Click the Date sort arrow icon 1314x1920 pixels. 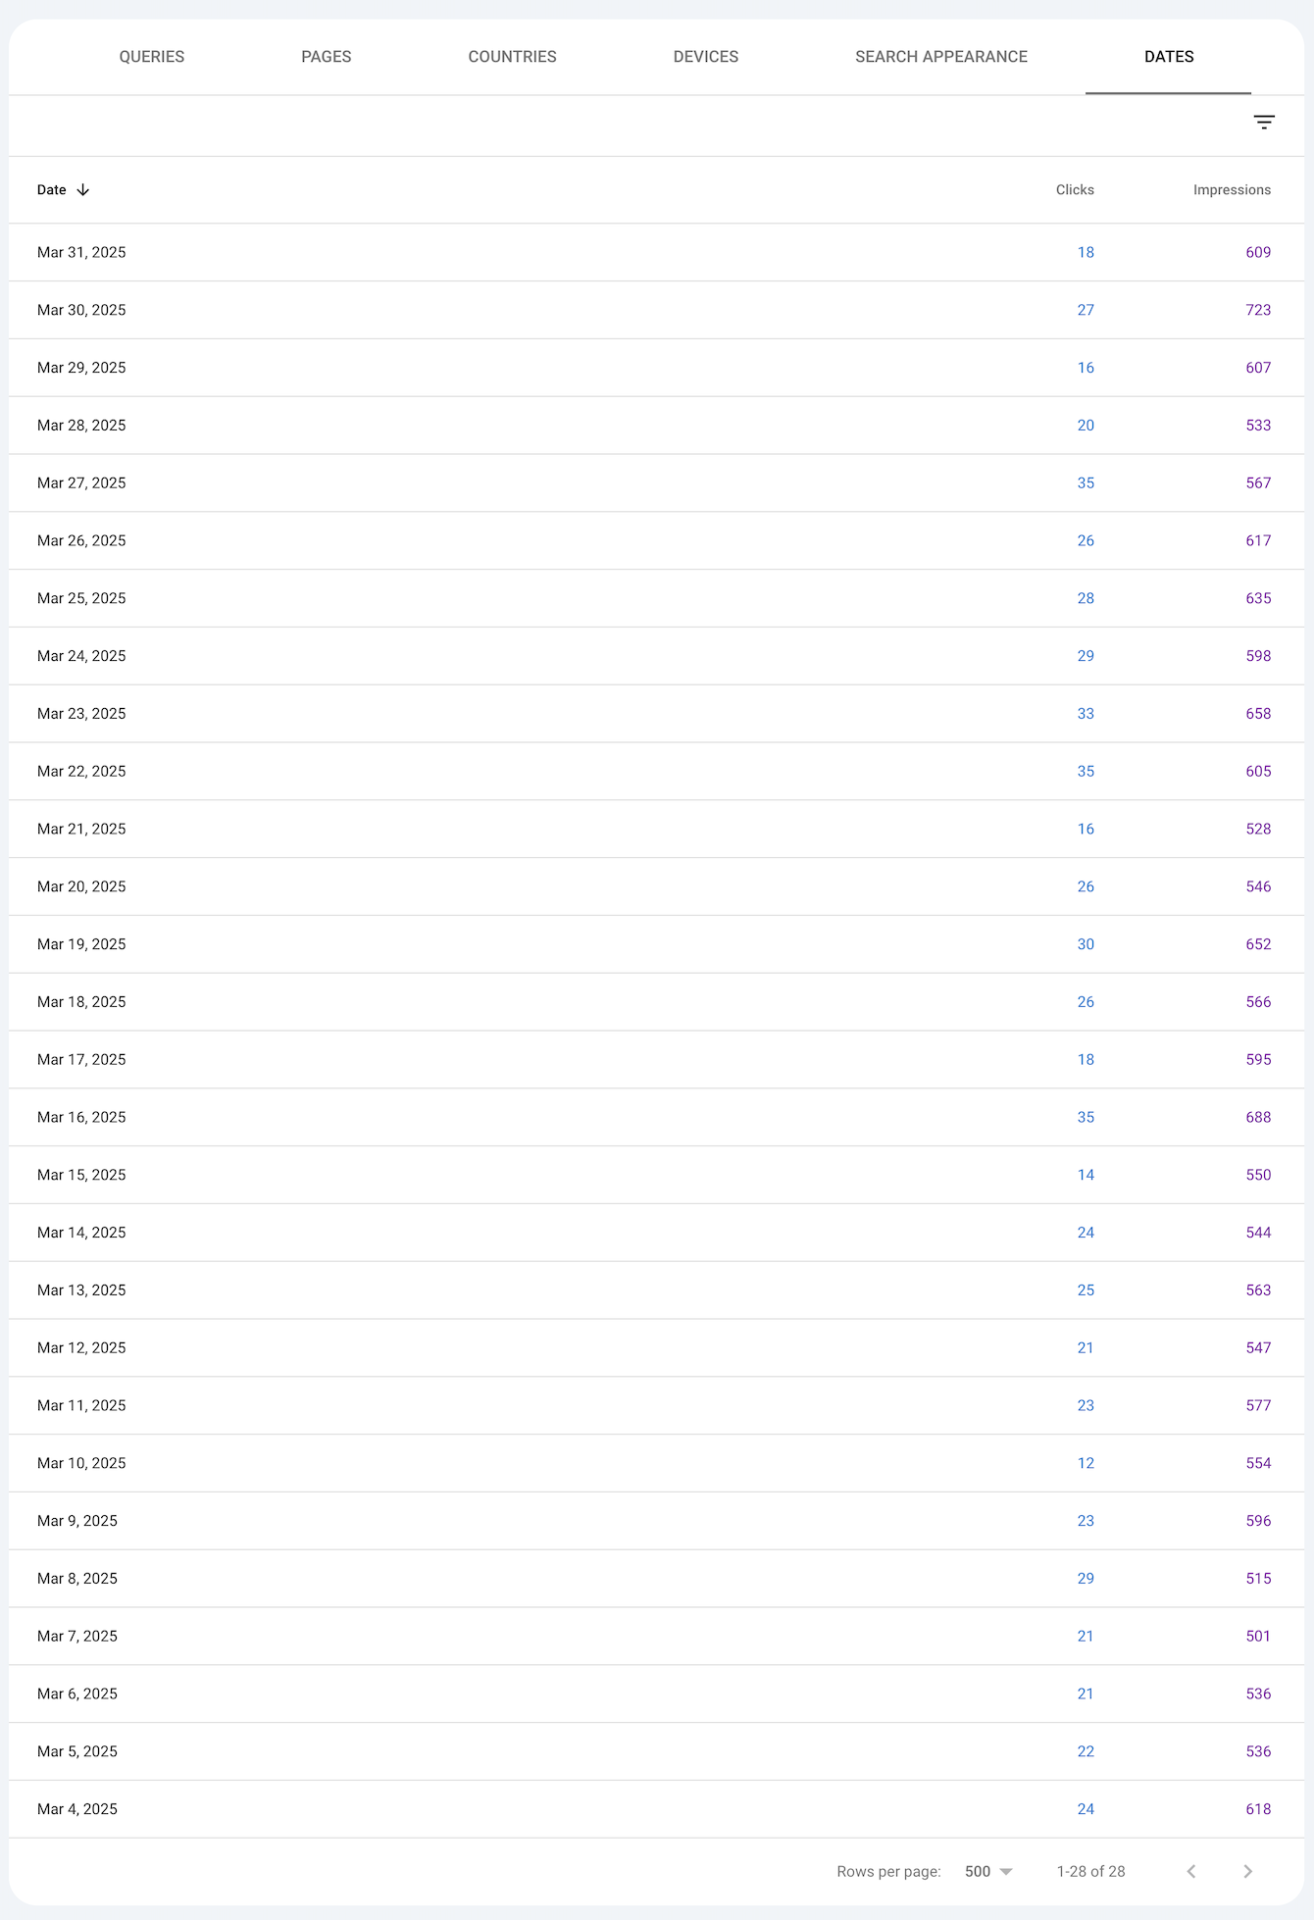click(x=83, y=190)
